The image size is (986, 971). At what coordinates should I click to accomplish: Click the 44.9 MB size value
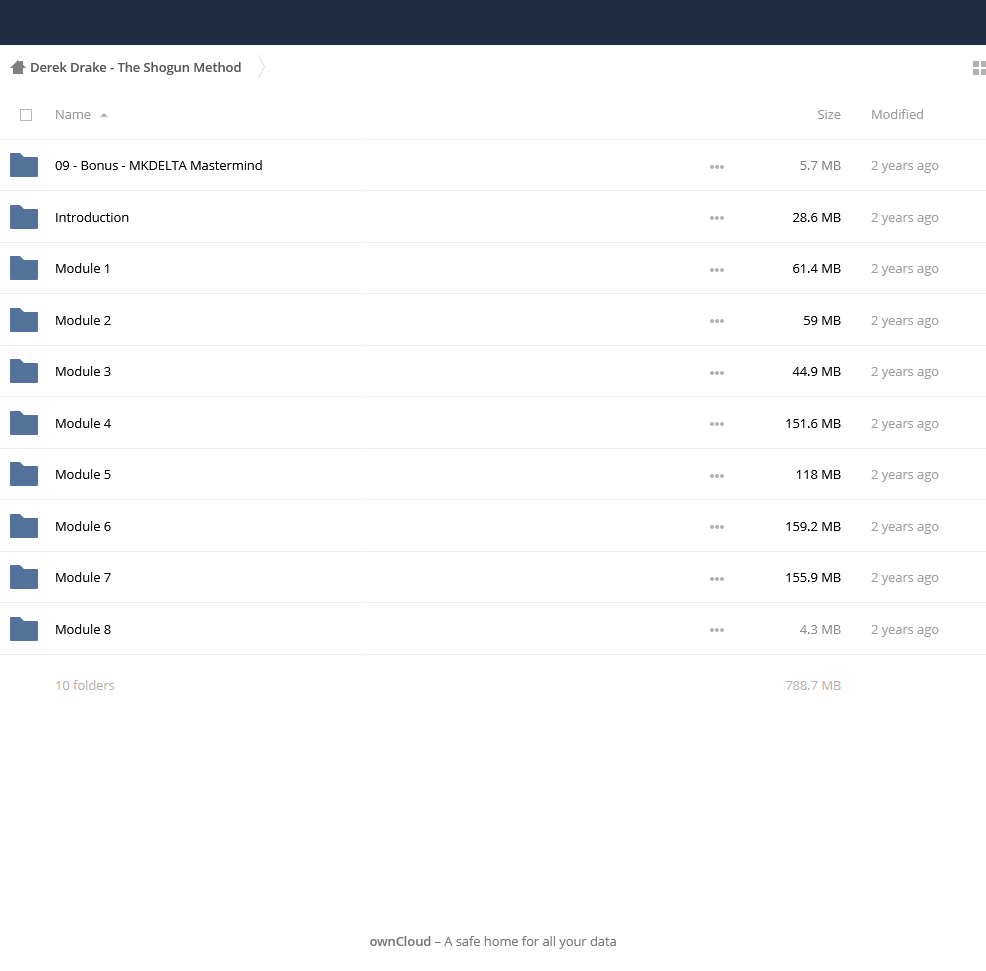coord(816,372)
